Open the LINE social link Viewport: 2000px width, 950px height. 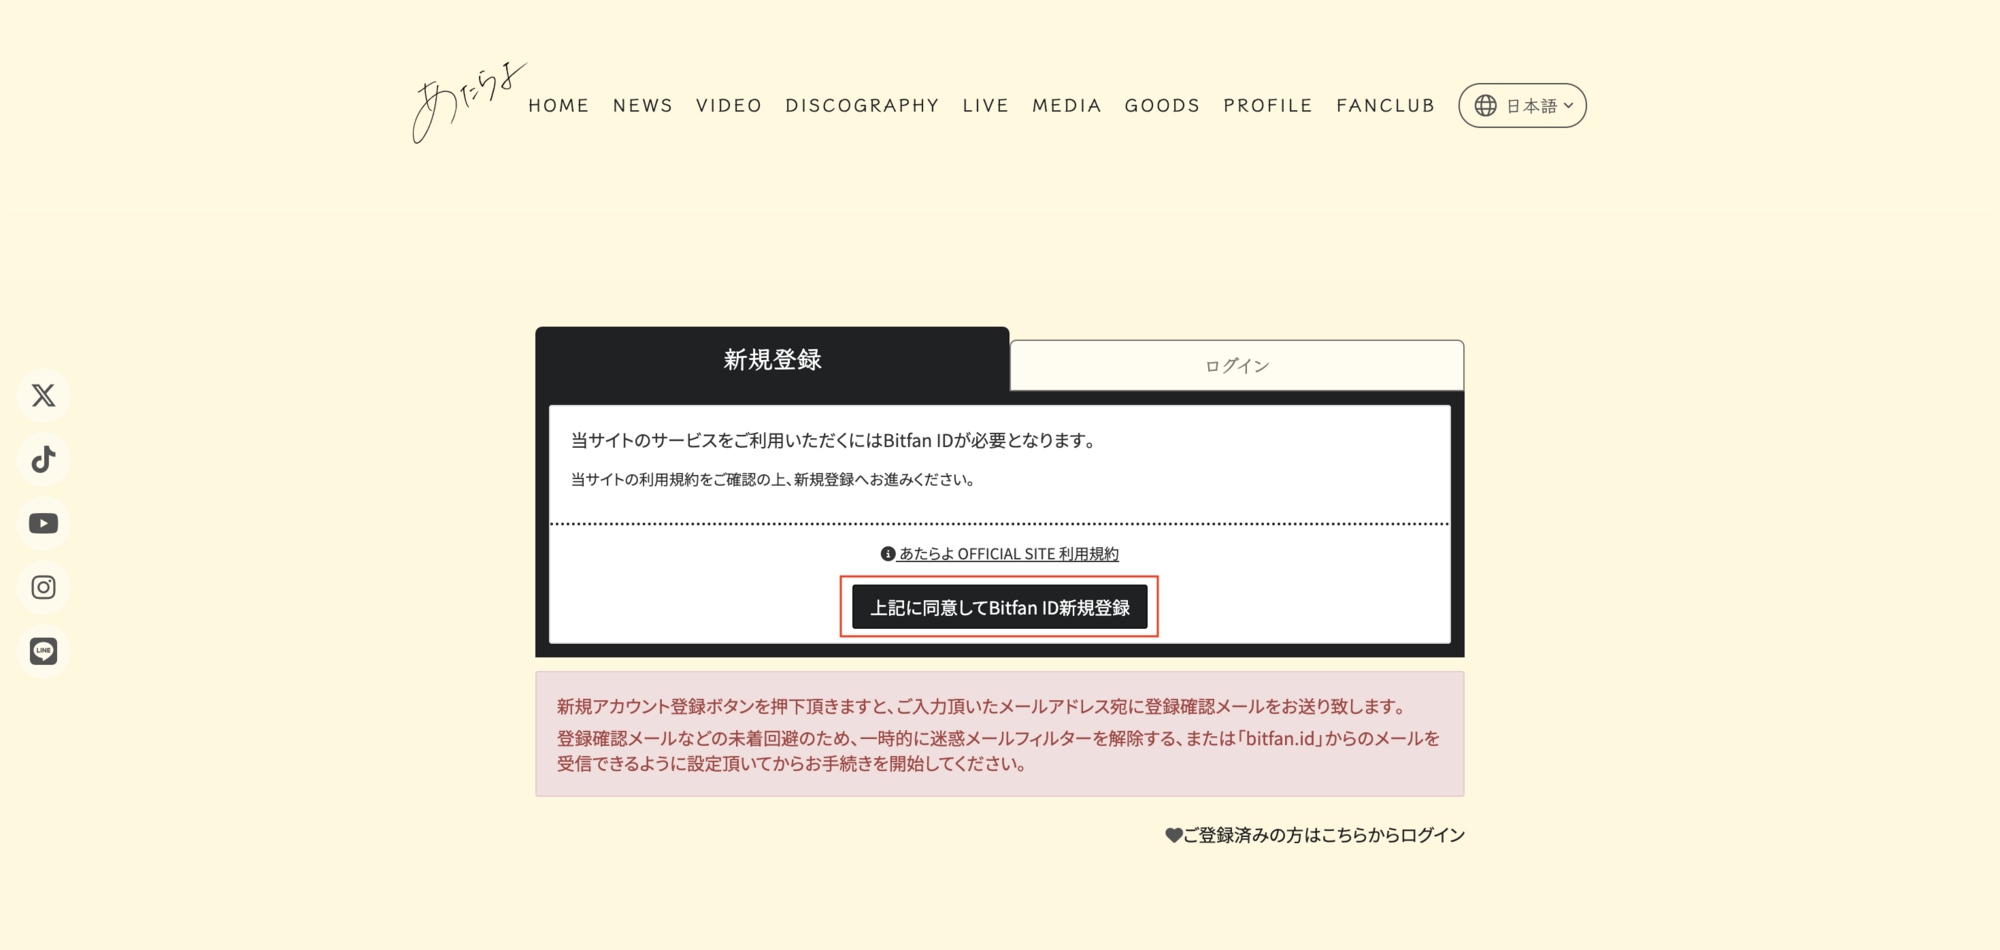click(43, 652)
